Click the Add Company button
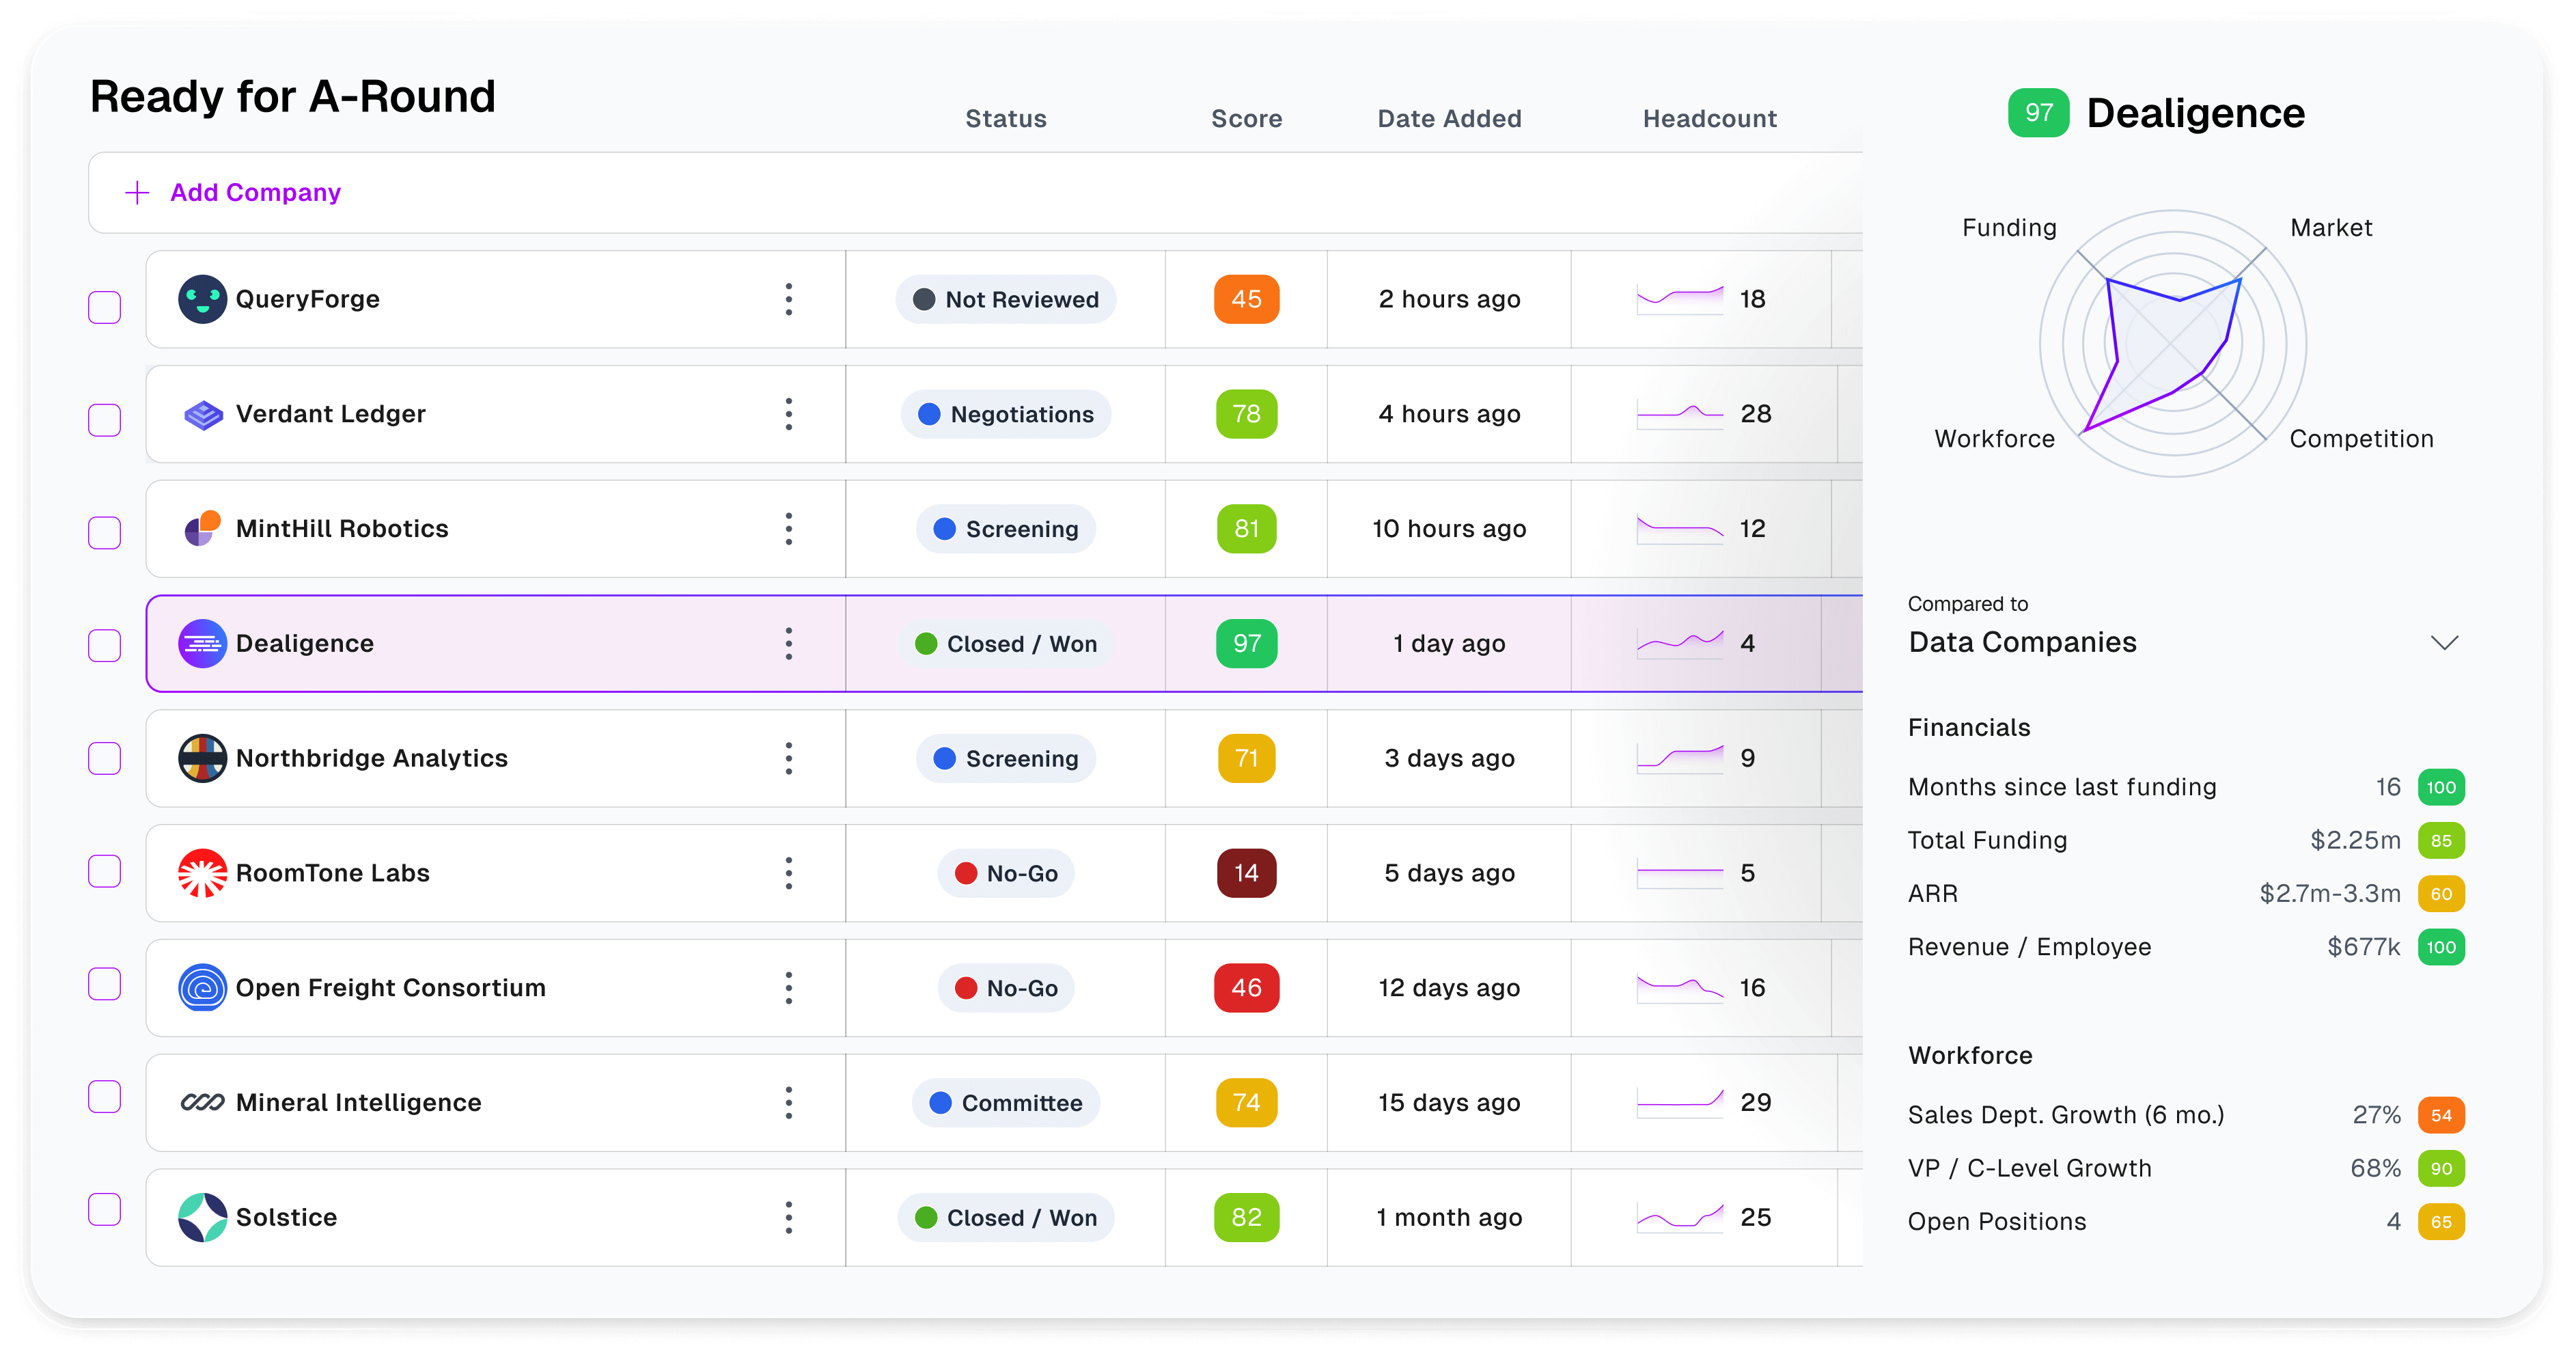This screenshot has width=2576, height=1359. tap(232, 192)
